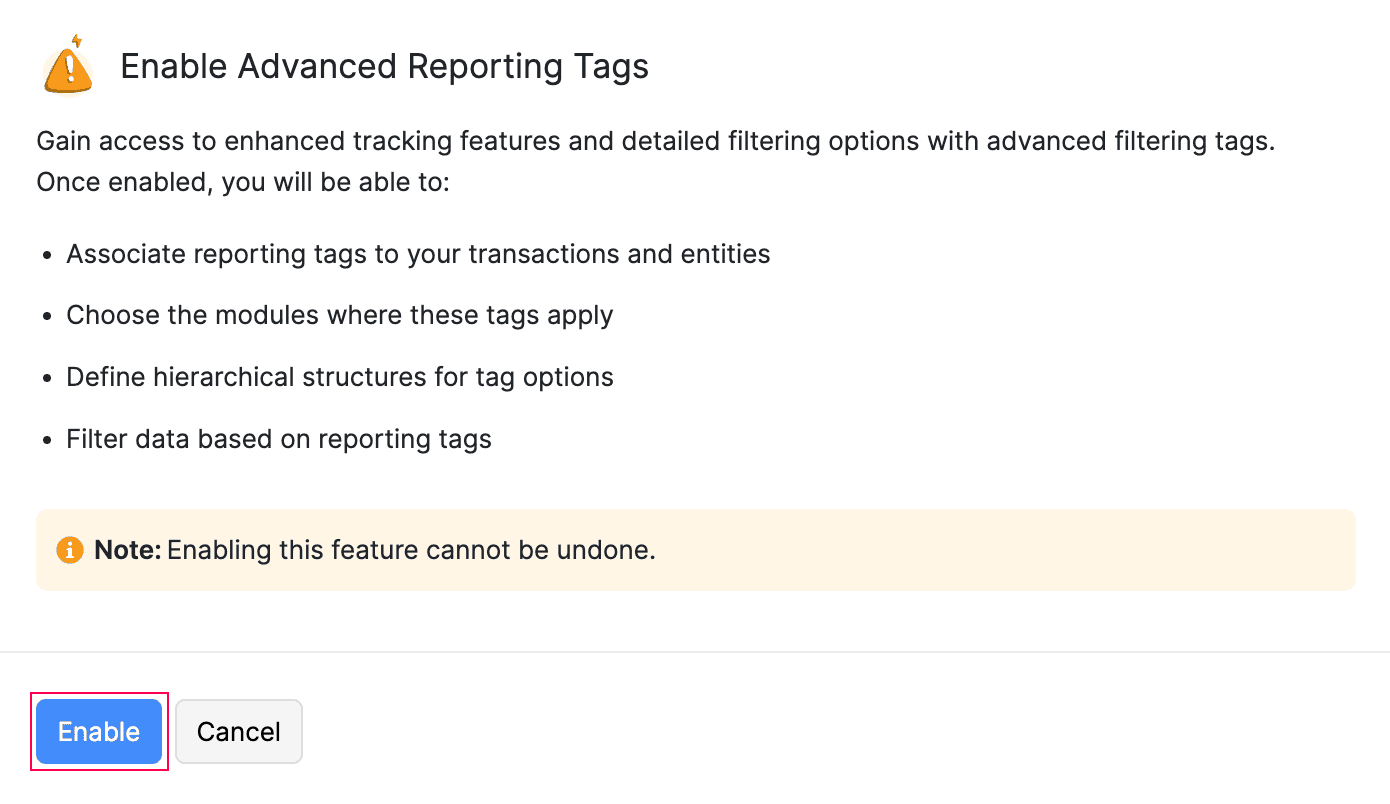Click the bullet about filtering data

279,439
